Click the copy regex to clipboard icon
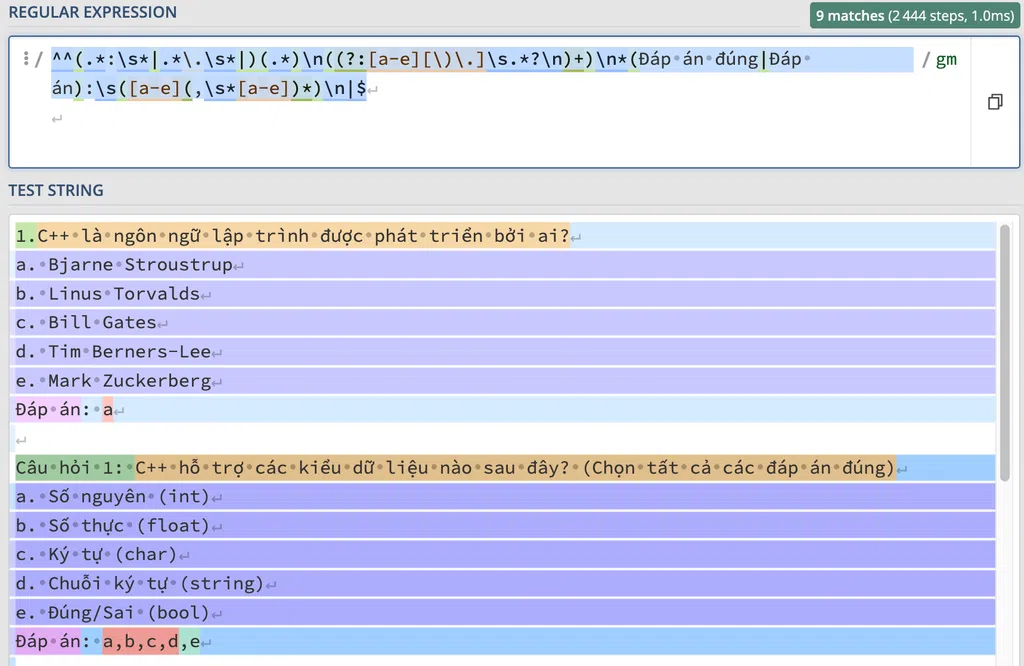1024x666 pixels. click(x=994, y=102)
